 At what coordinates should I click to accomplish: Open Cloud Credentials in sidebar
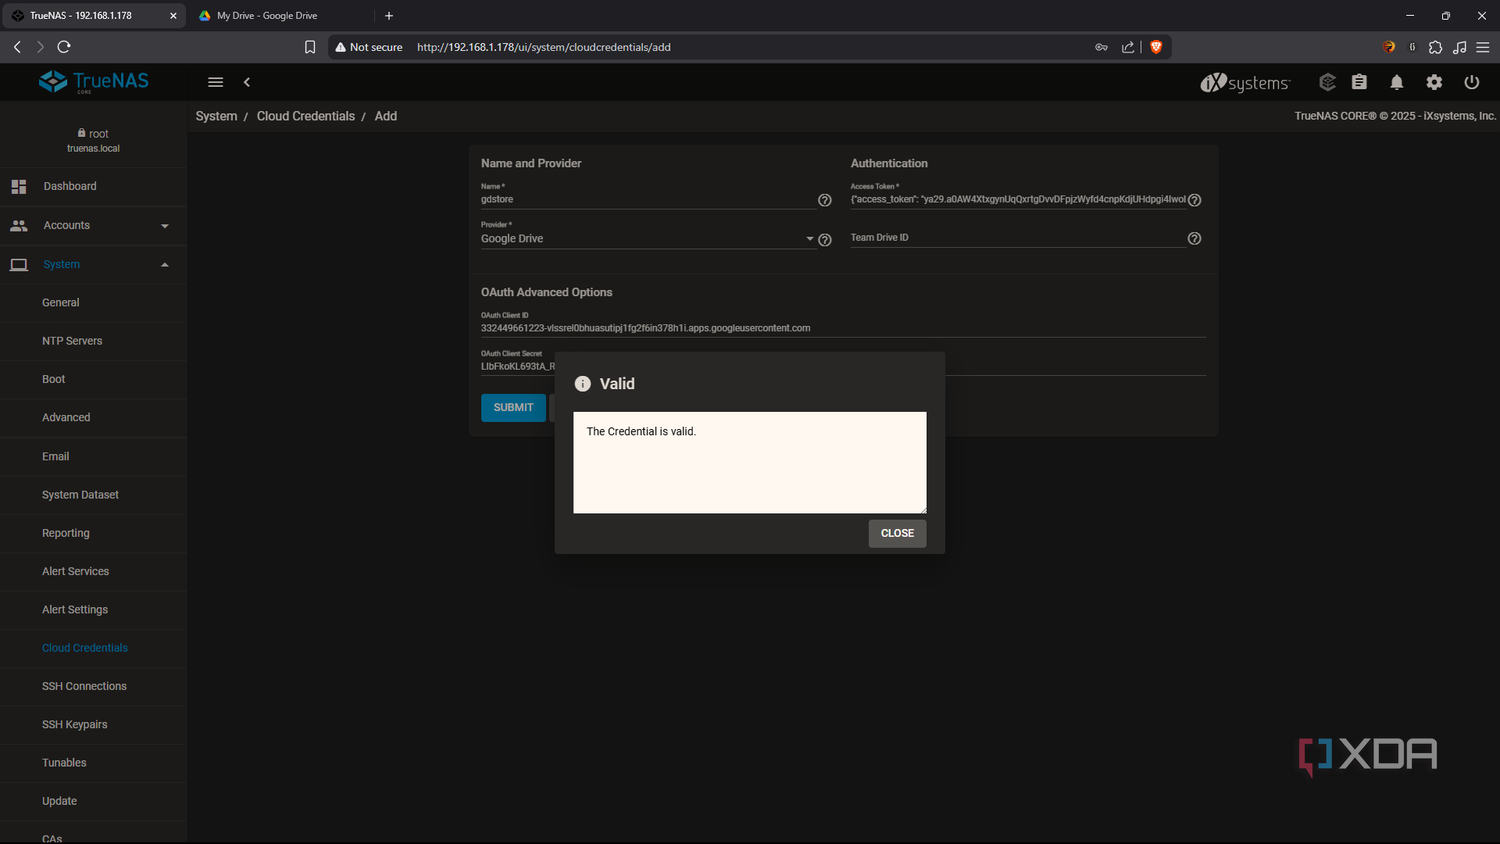pos(85,648)
